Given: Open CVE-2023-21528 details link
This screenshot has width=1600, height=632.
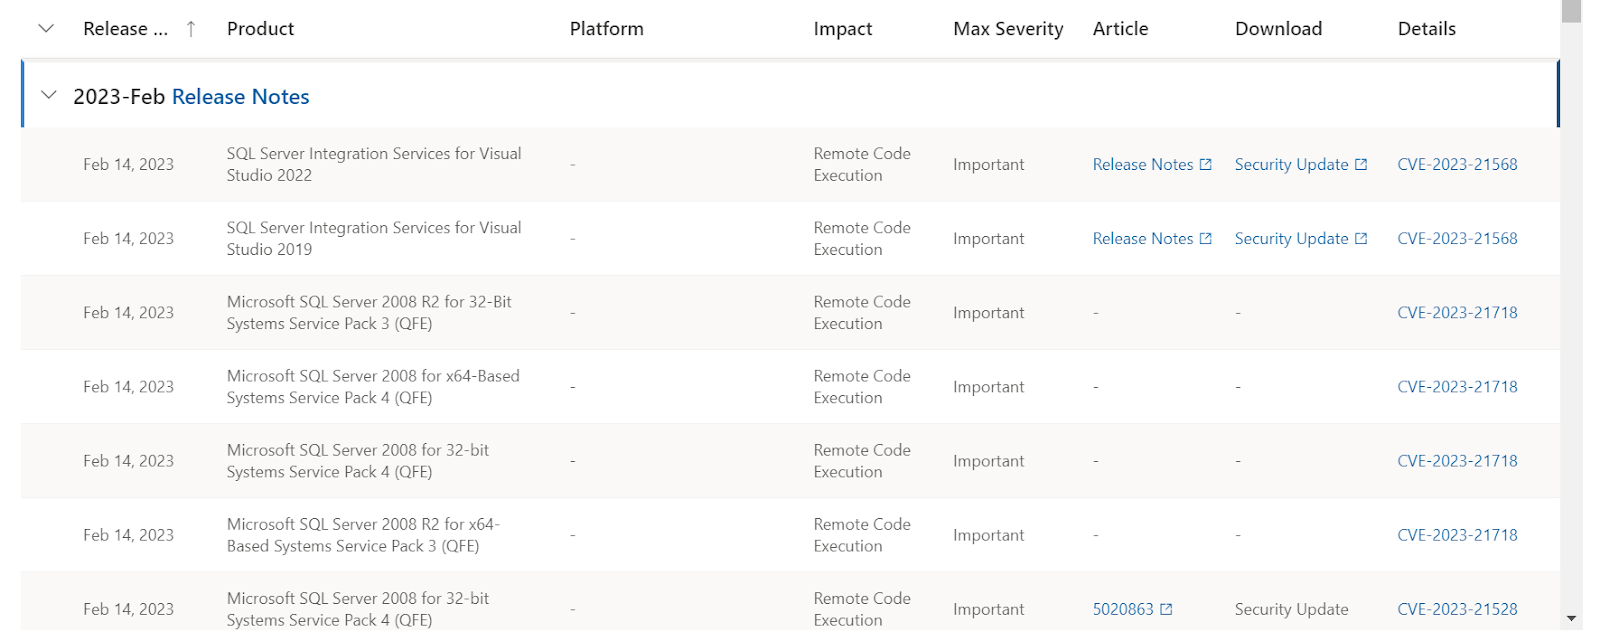Looking at the screenshot, I should (1457, 609).
